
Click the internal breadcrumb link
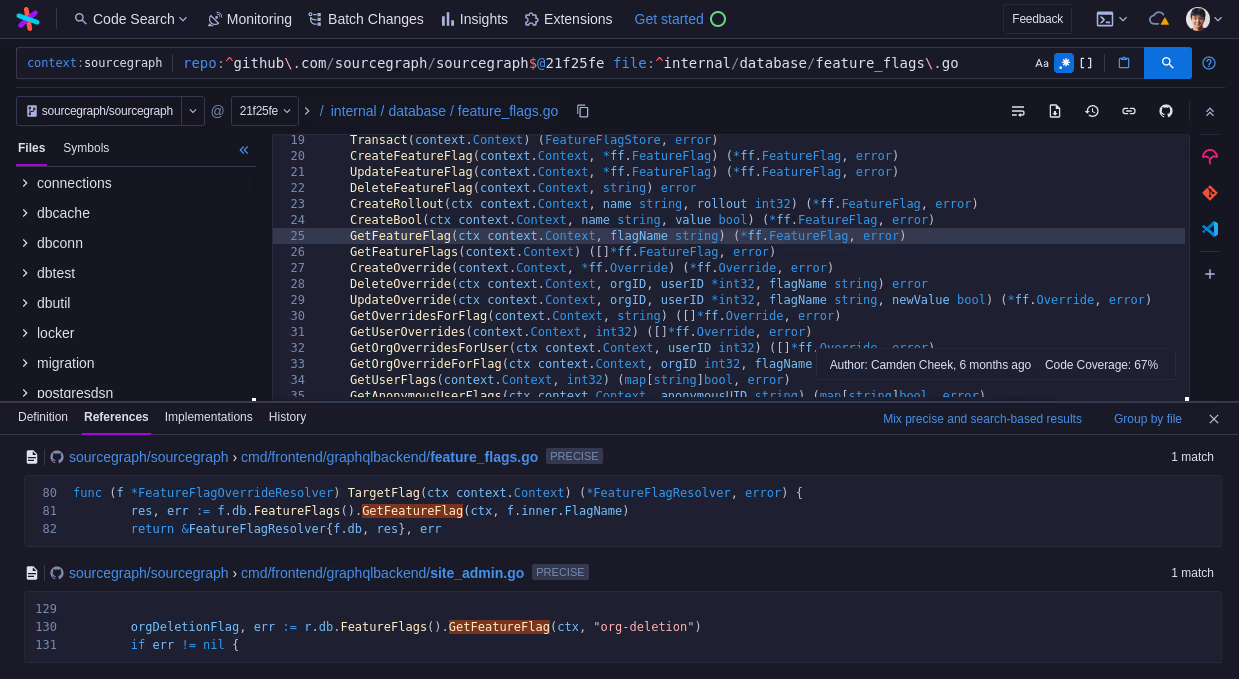354,111
